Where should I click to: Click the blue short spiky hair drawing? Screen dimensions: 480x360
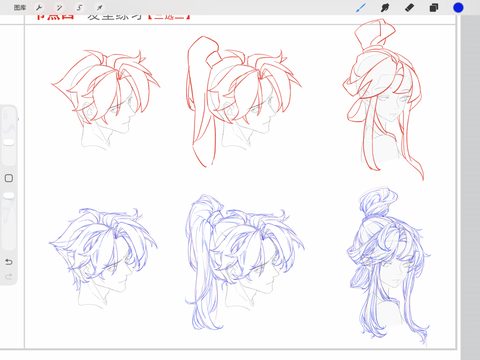tap(103, 257)
